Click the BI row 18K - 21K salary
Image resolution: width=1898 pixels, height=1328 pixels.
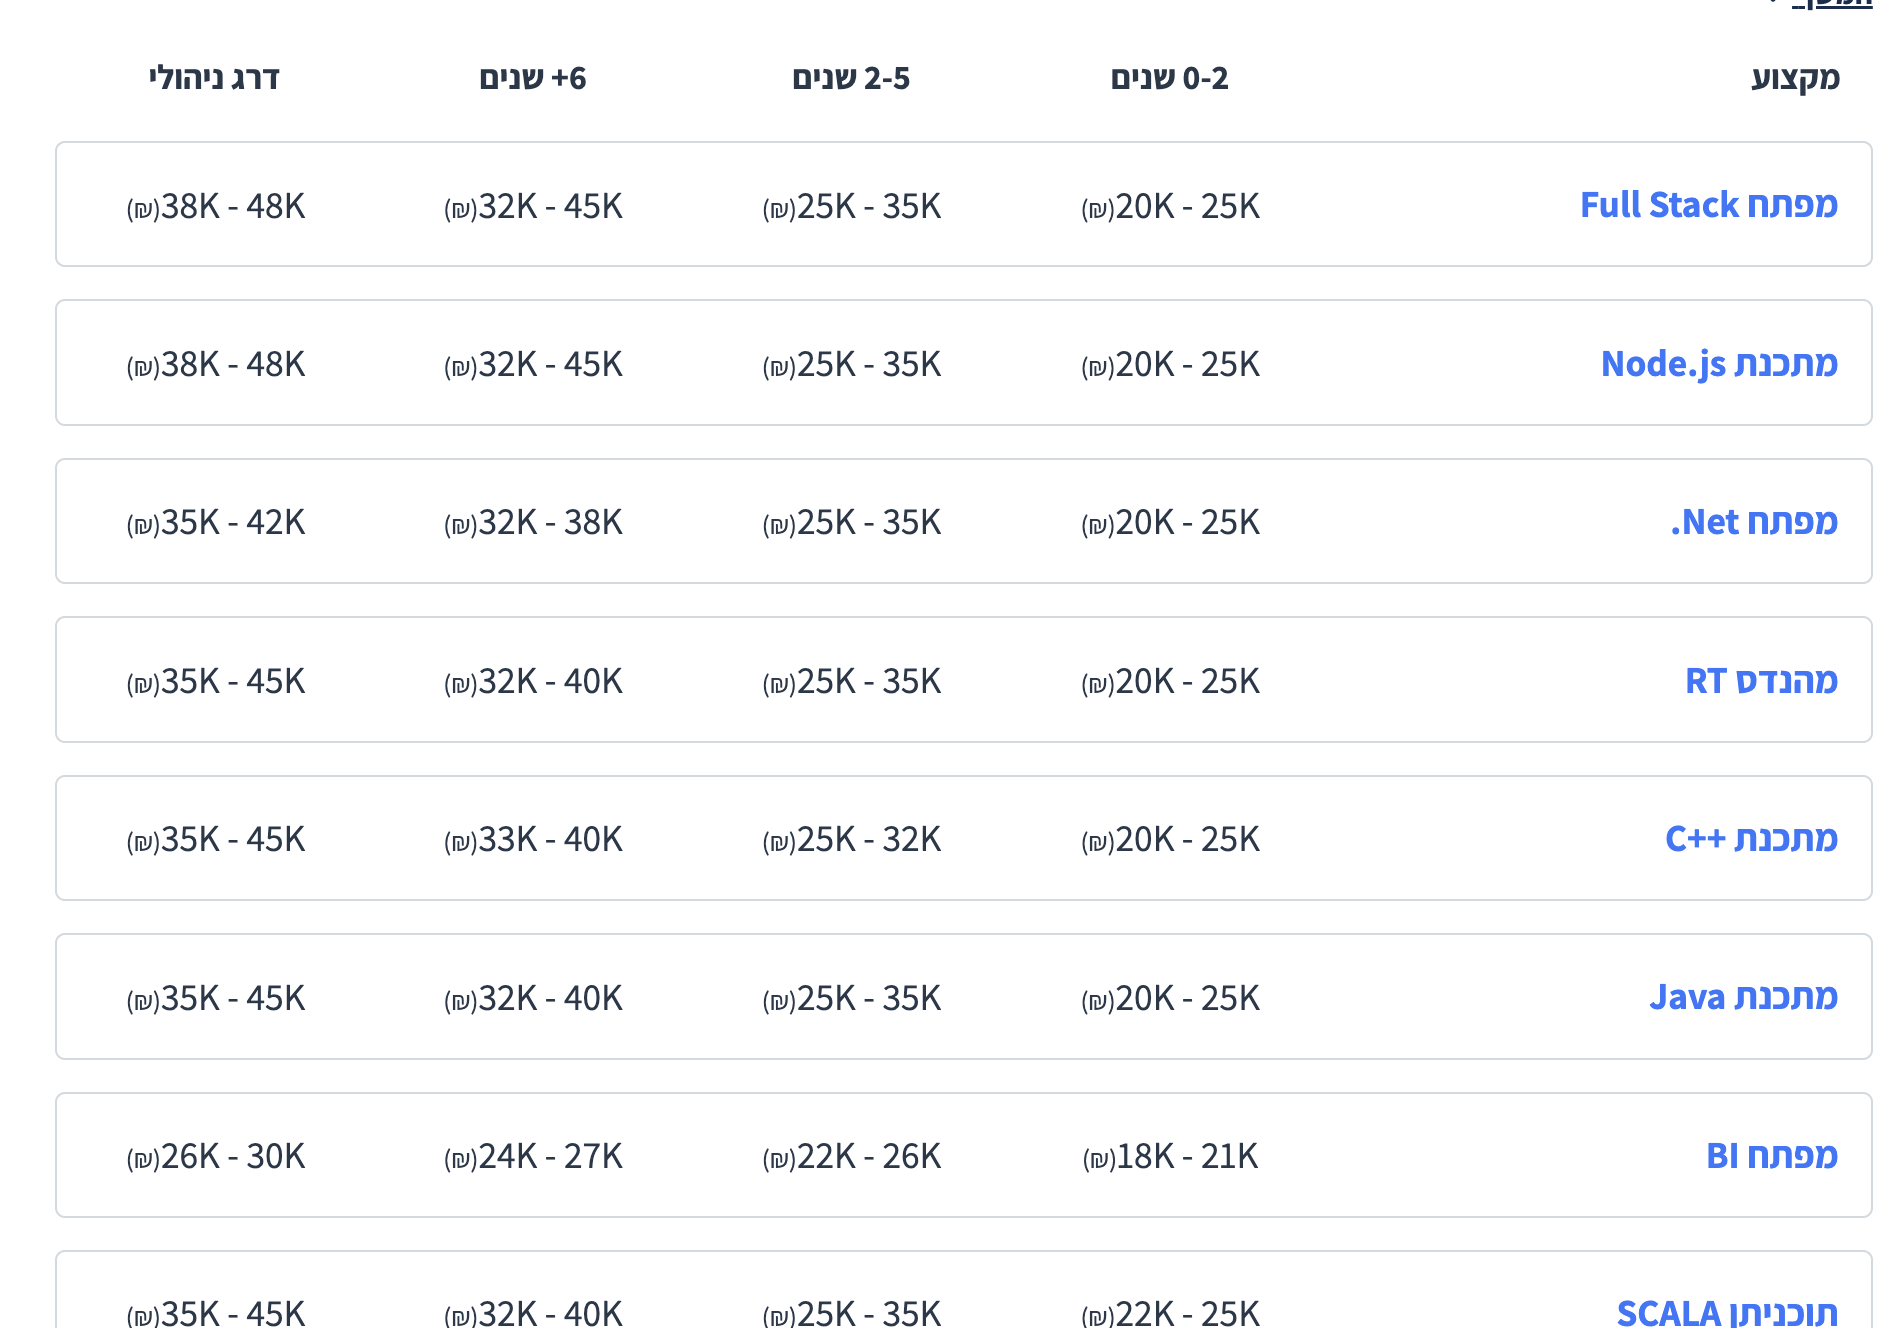[1170, 1157]
